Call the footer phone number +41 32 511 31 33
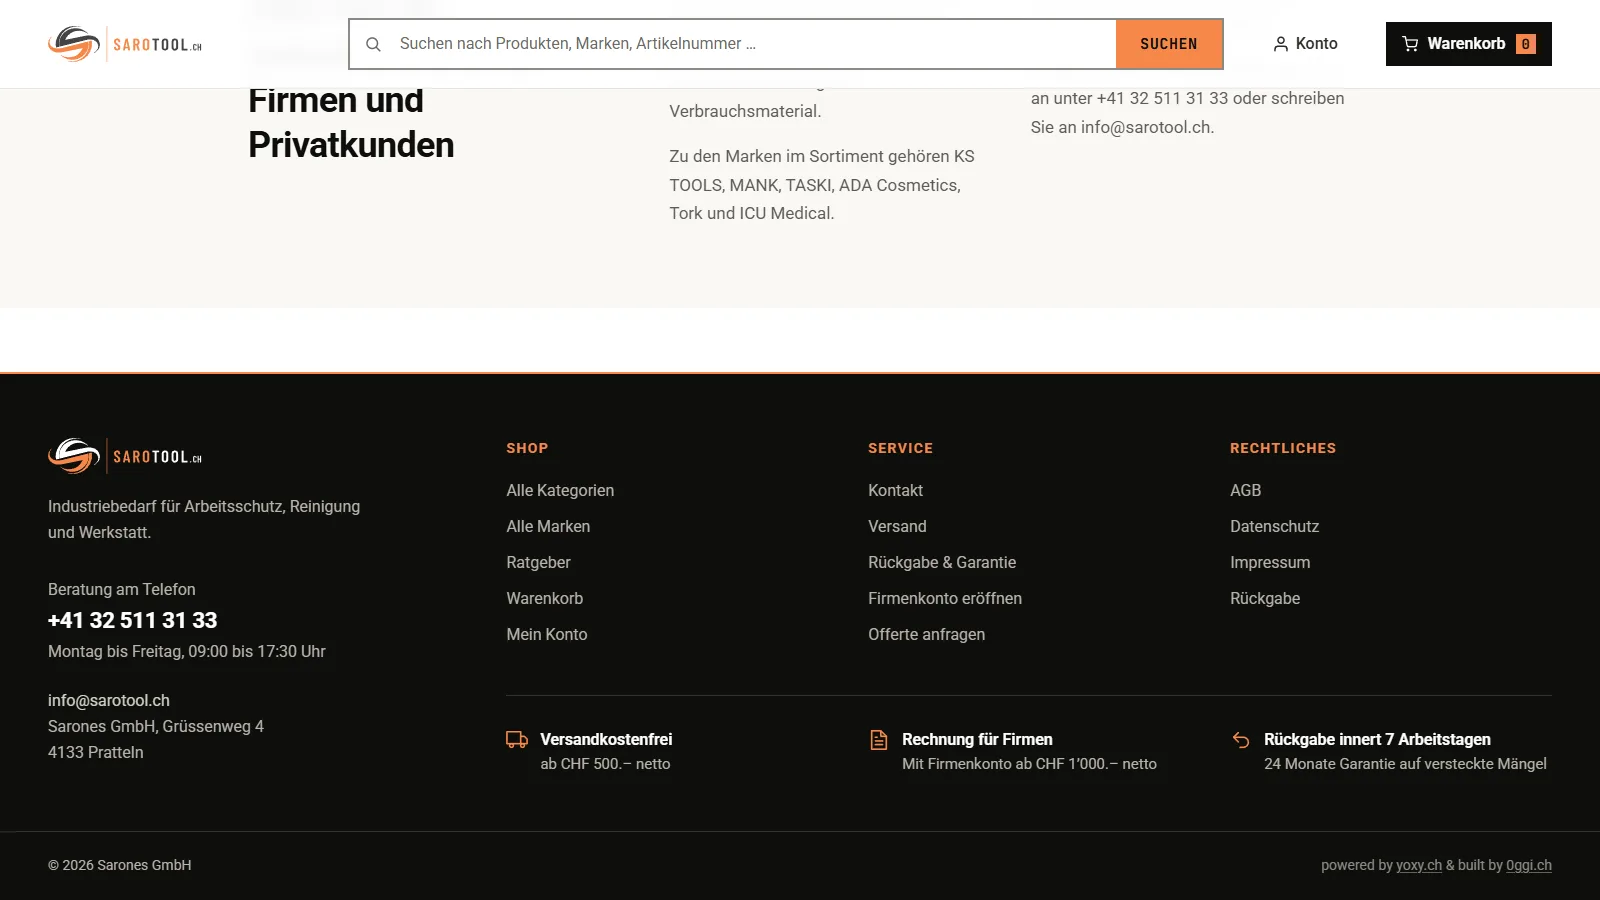This screenshot has height=900, width=1600. point(132,620)
